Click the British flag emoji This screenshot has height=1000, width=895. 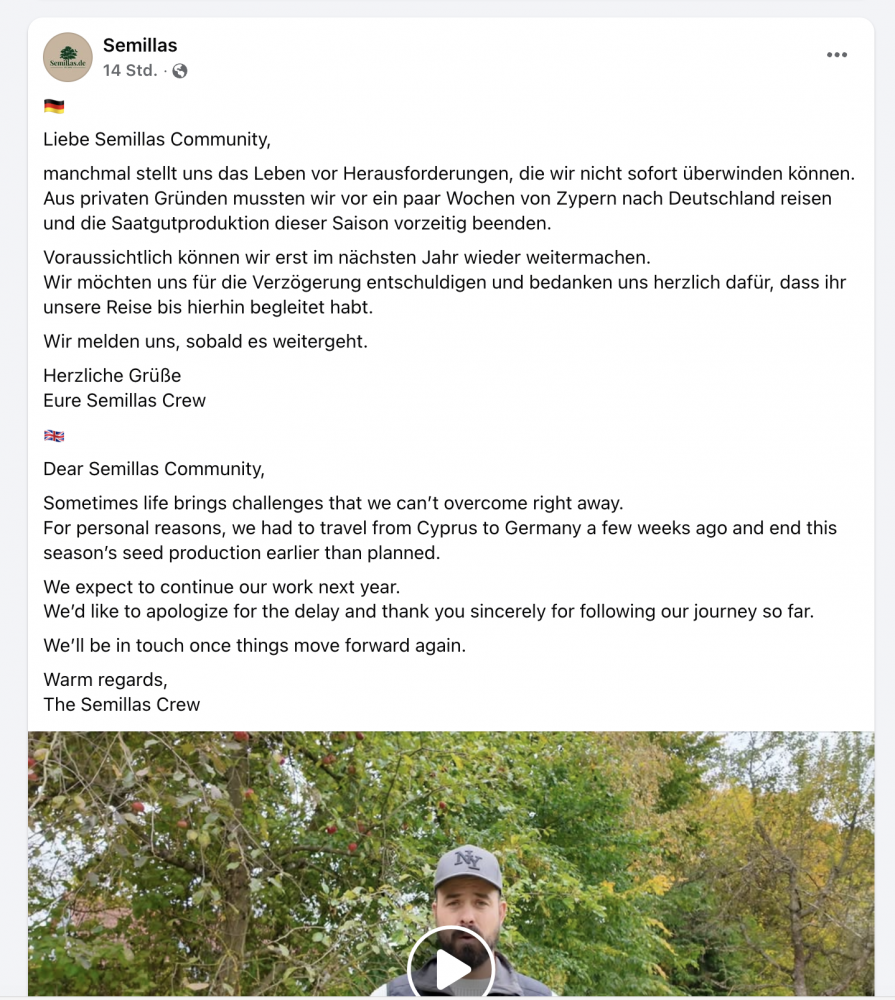click(54, 436)
